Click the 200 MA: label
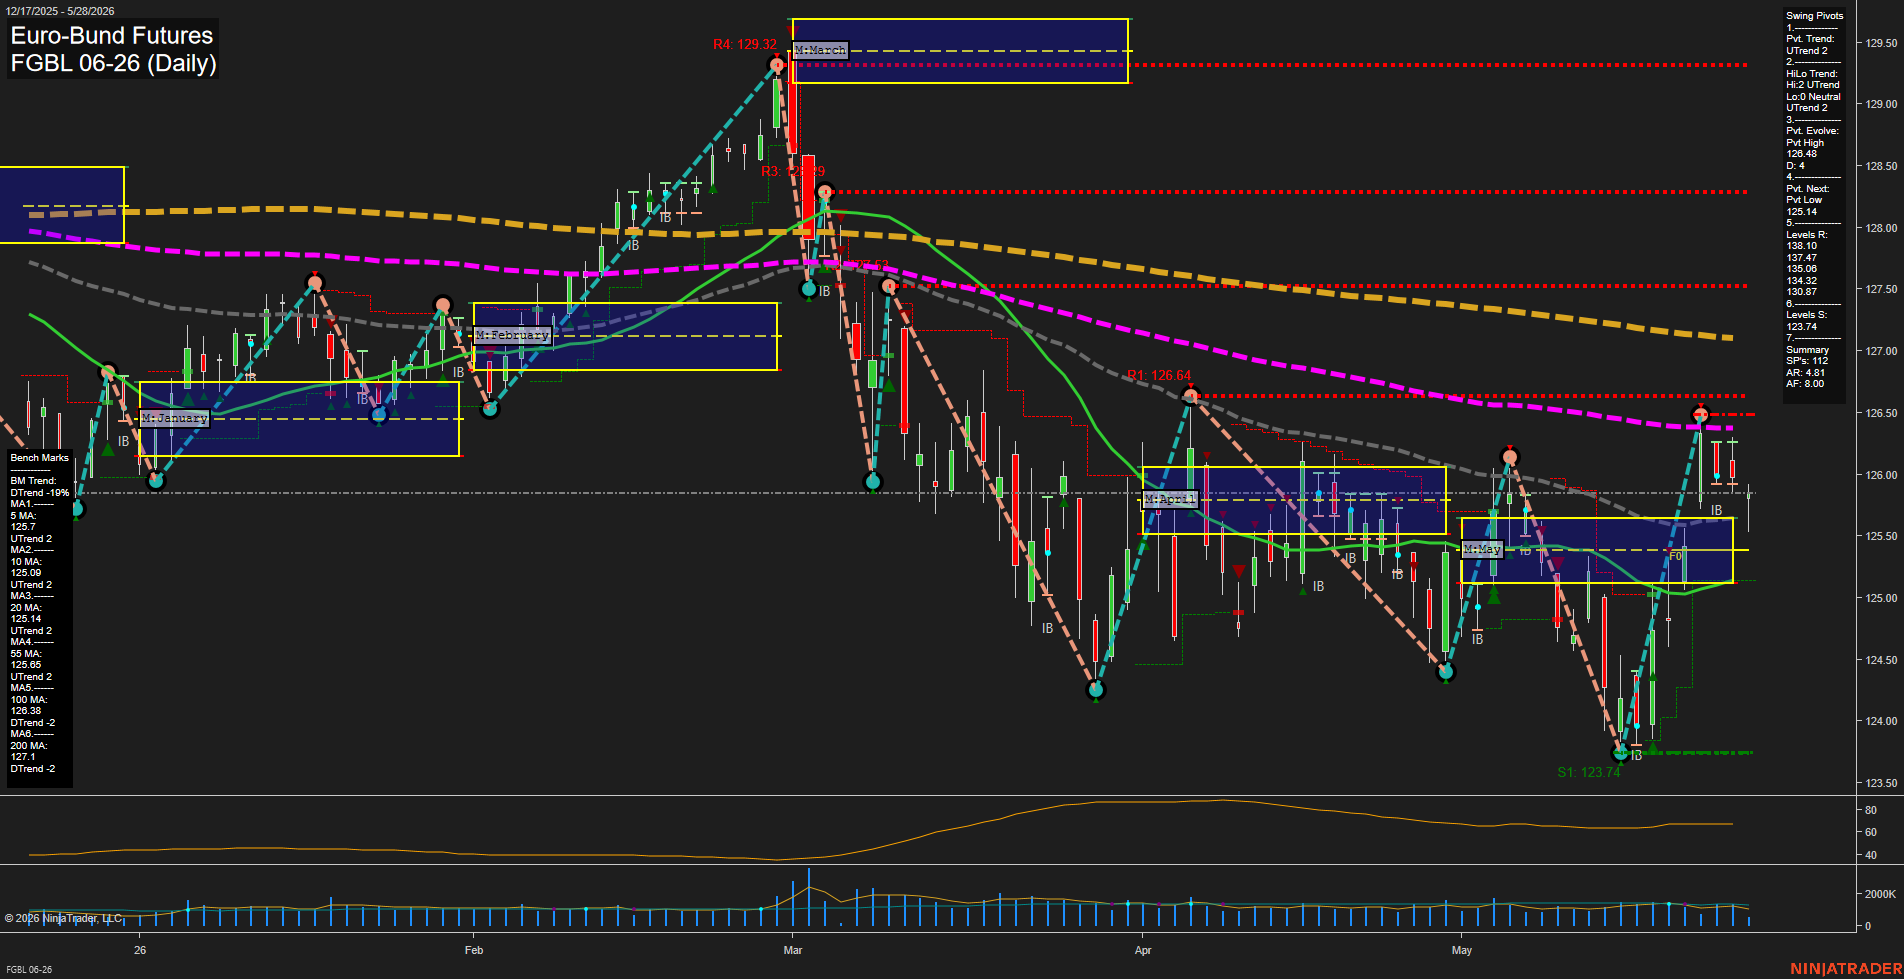 tap(28, 746)
